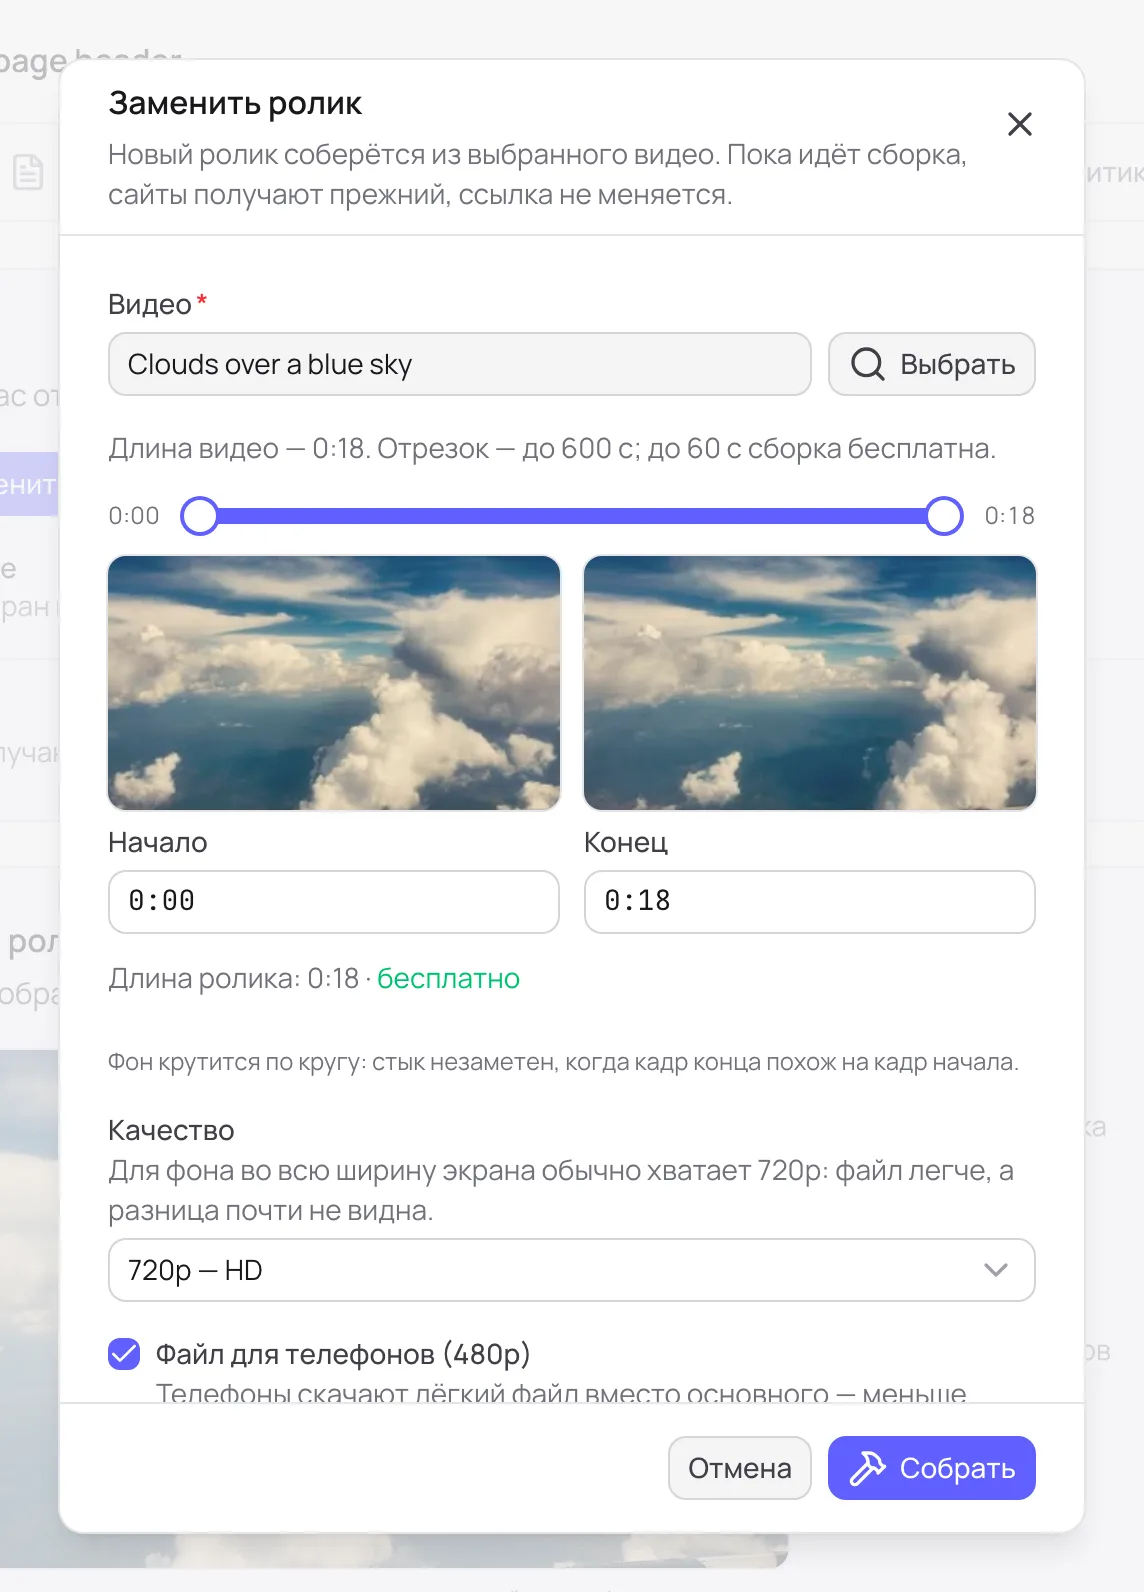This screenshot has width=1144, height=1592.
Task: Click the hammer icon on Собрать button
Action: pyautogui.click(x=867, y=1468)
